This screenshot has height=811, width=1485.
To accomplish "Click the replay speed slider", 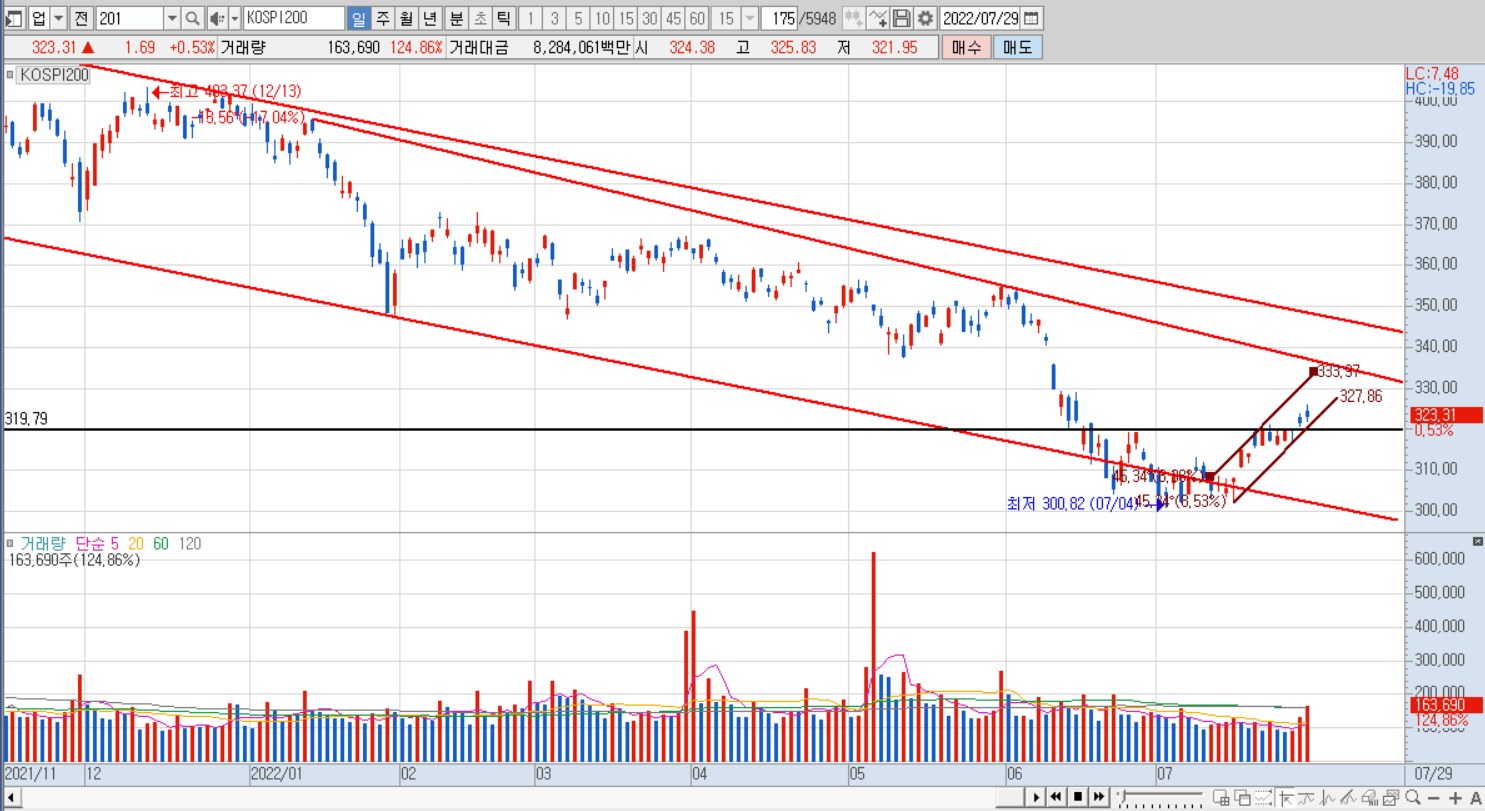I will [1160, 797].
